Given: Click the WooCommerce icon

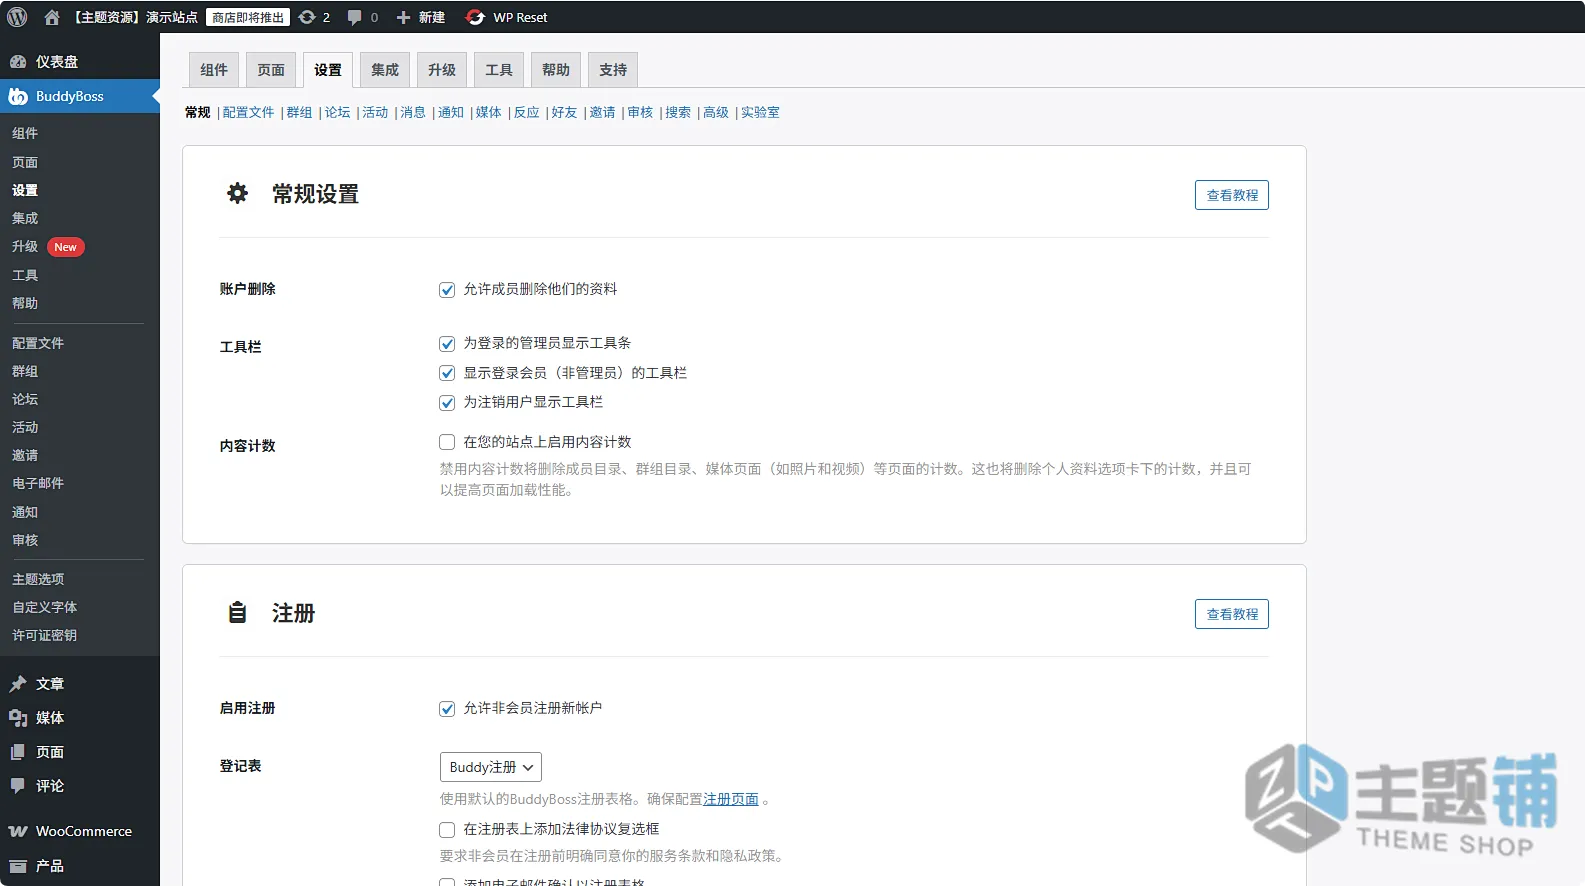Looking at the screenshot, I should 18,831.
